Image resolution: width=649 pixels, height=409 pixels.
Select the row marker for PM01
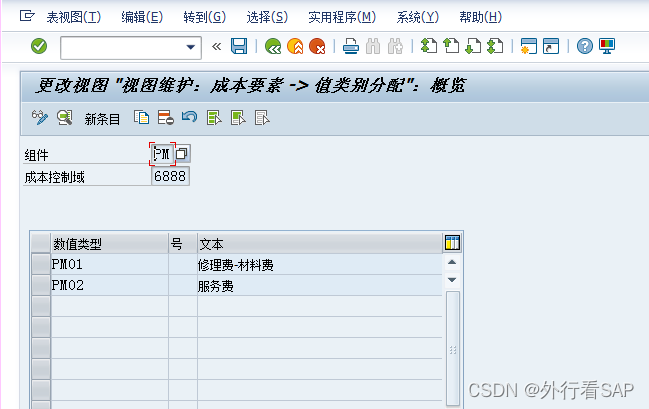41,264
